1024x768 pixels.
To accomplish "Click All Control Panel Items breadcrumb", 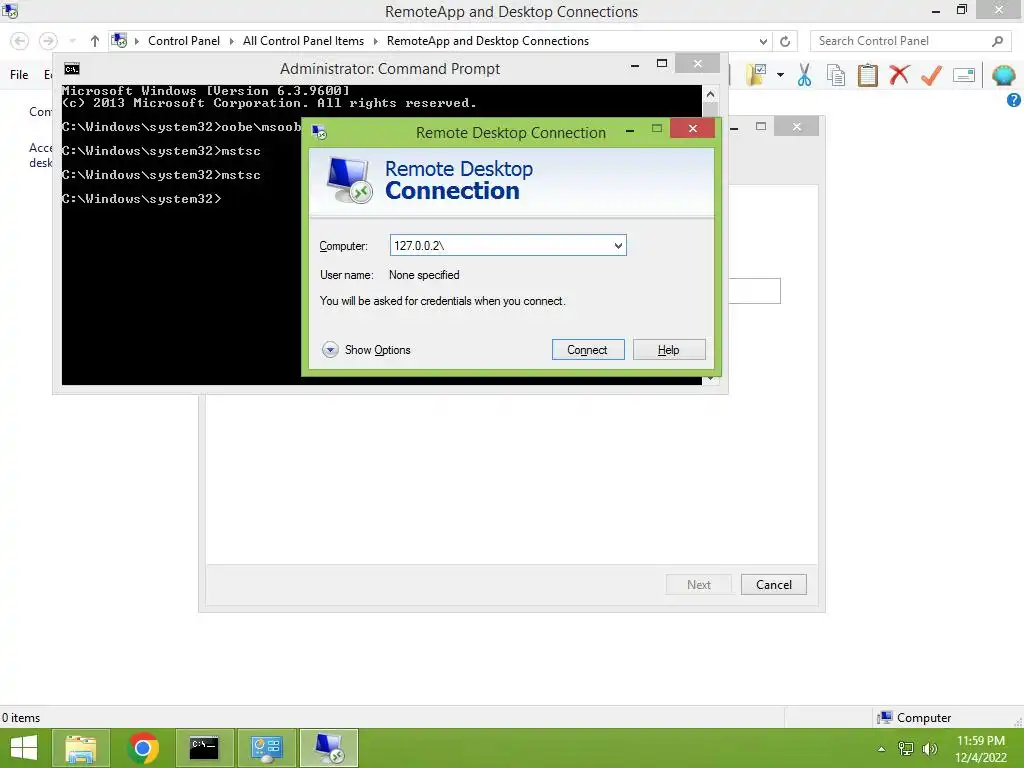I will pos(303,40).
